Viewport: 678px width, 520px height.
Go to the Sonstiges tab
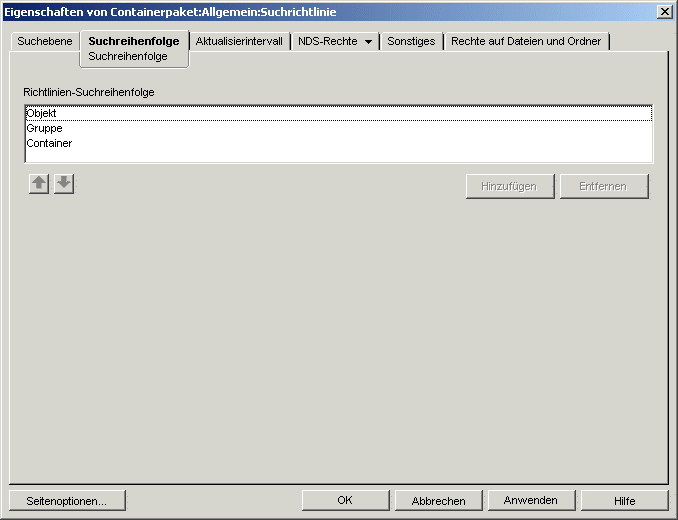click(411, 42)
